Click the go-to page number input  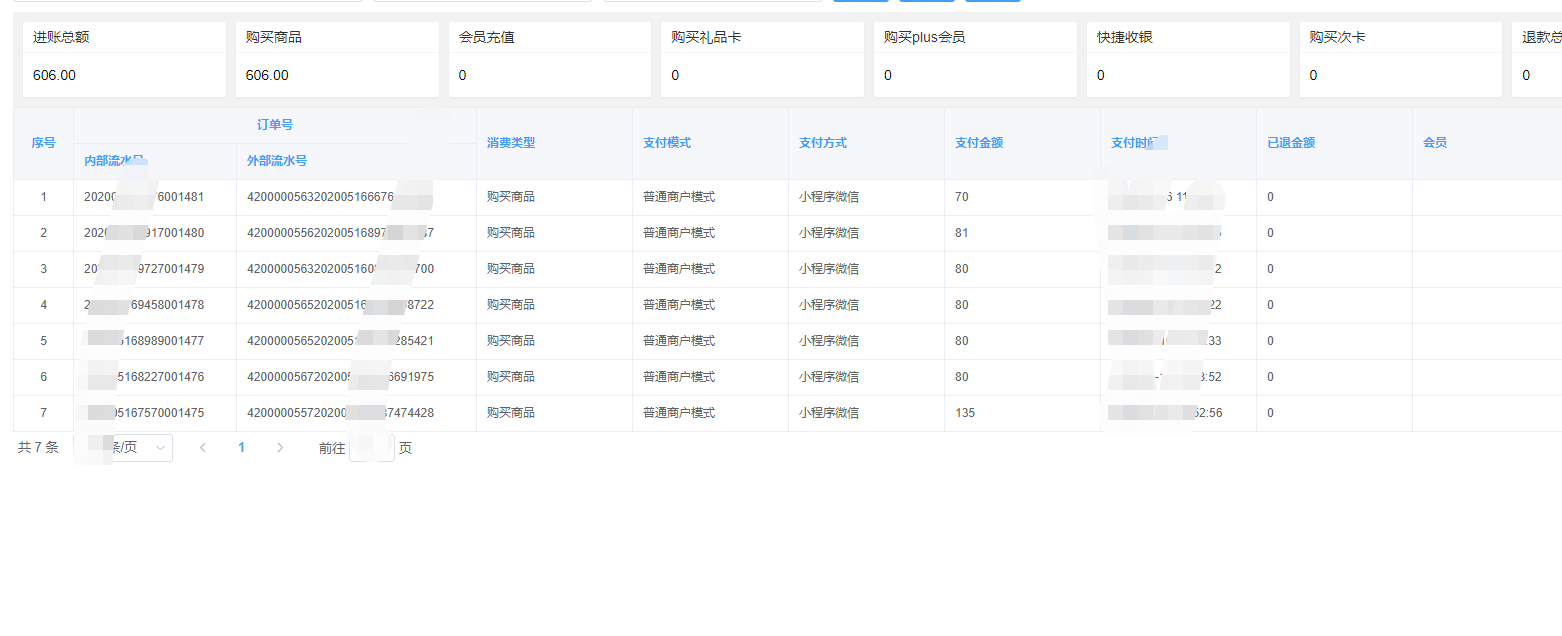click(x=371, y=448)
